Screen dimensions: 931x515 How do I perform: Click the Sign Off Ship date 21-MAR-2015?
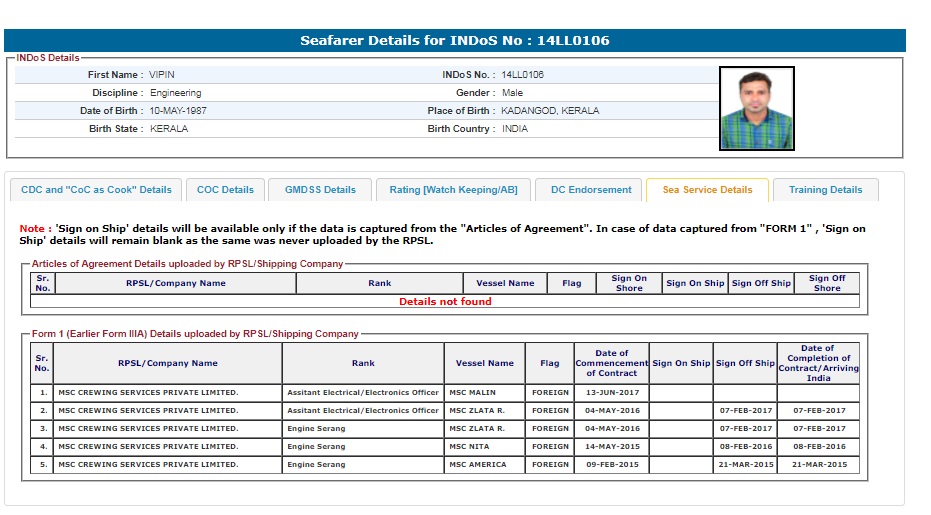744,465
